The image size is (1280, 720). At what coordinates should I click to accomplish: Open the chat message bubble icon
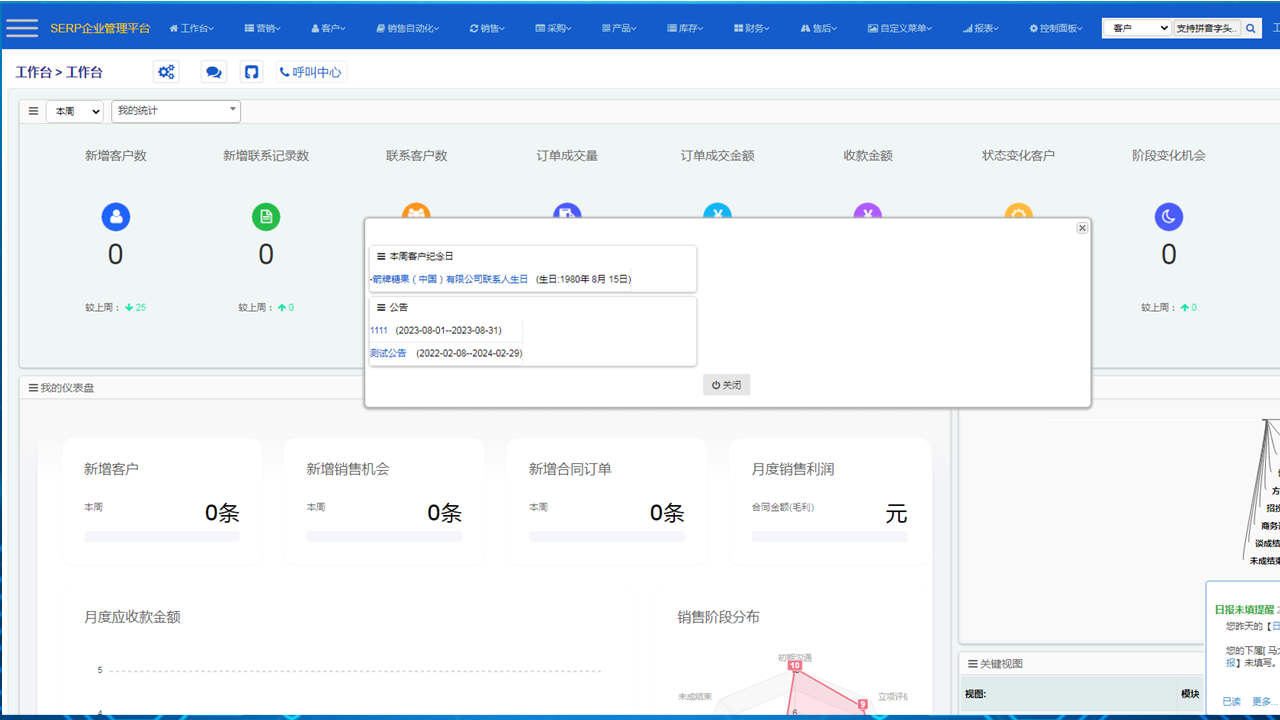point(213,71)
